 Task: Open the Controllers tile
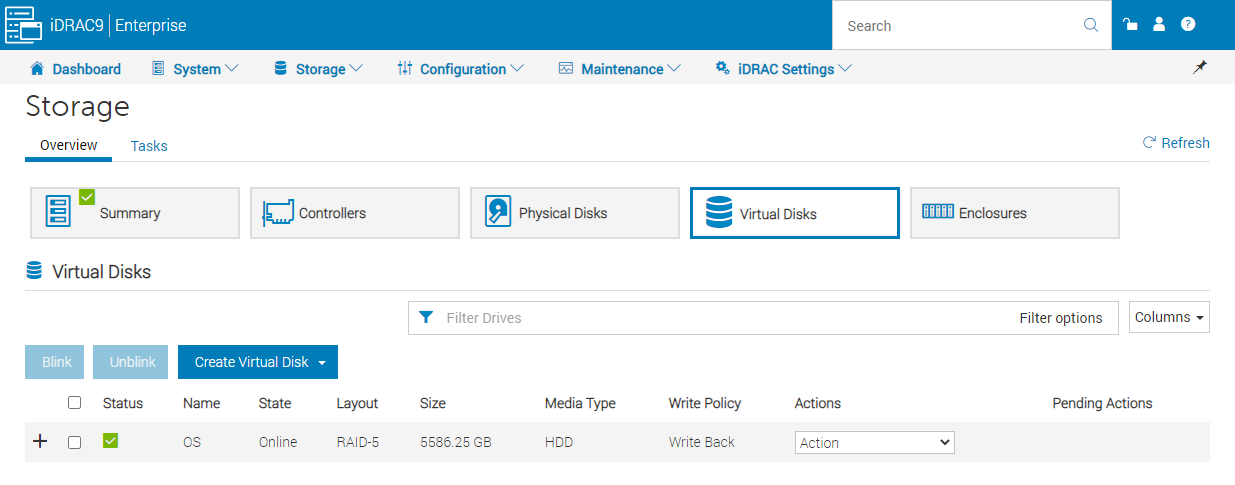(355, 213)
